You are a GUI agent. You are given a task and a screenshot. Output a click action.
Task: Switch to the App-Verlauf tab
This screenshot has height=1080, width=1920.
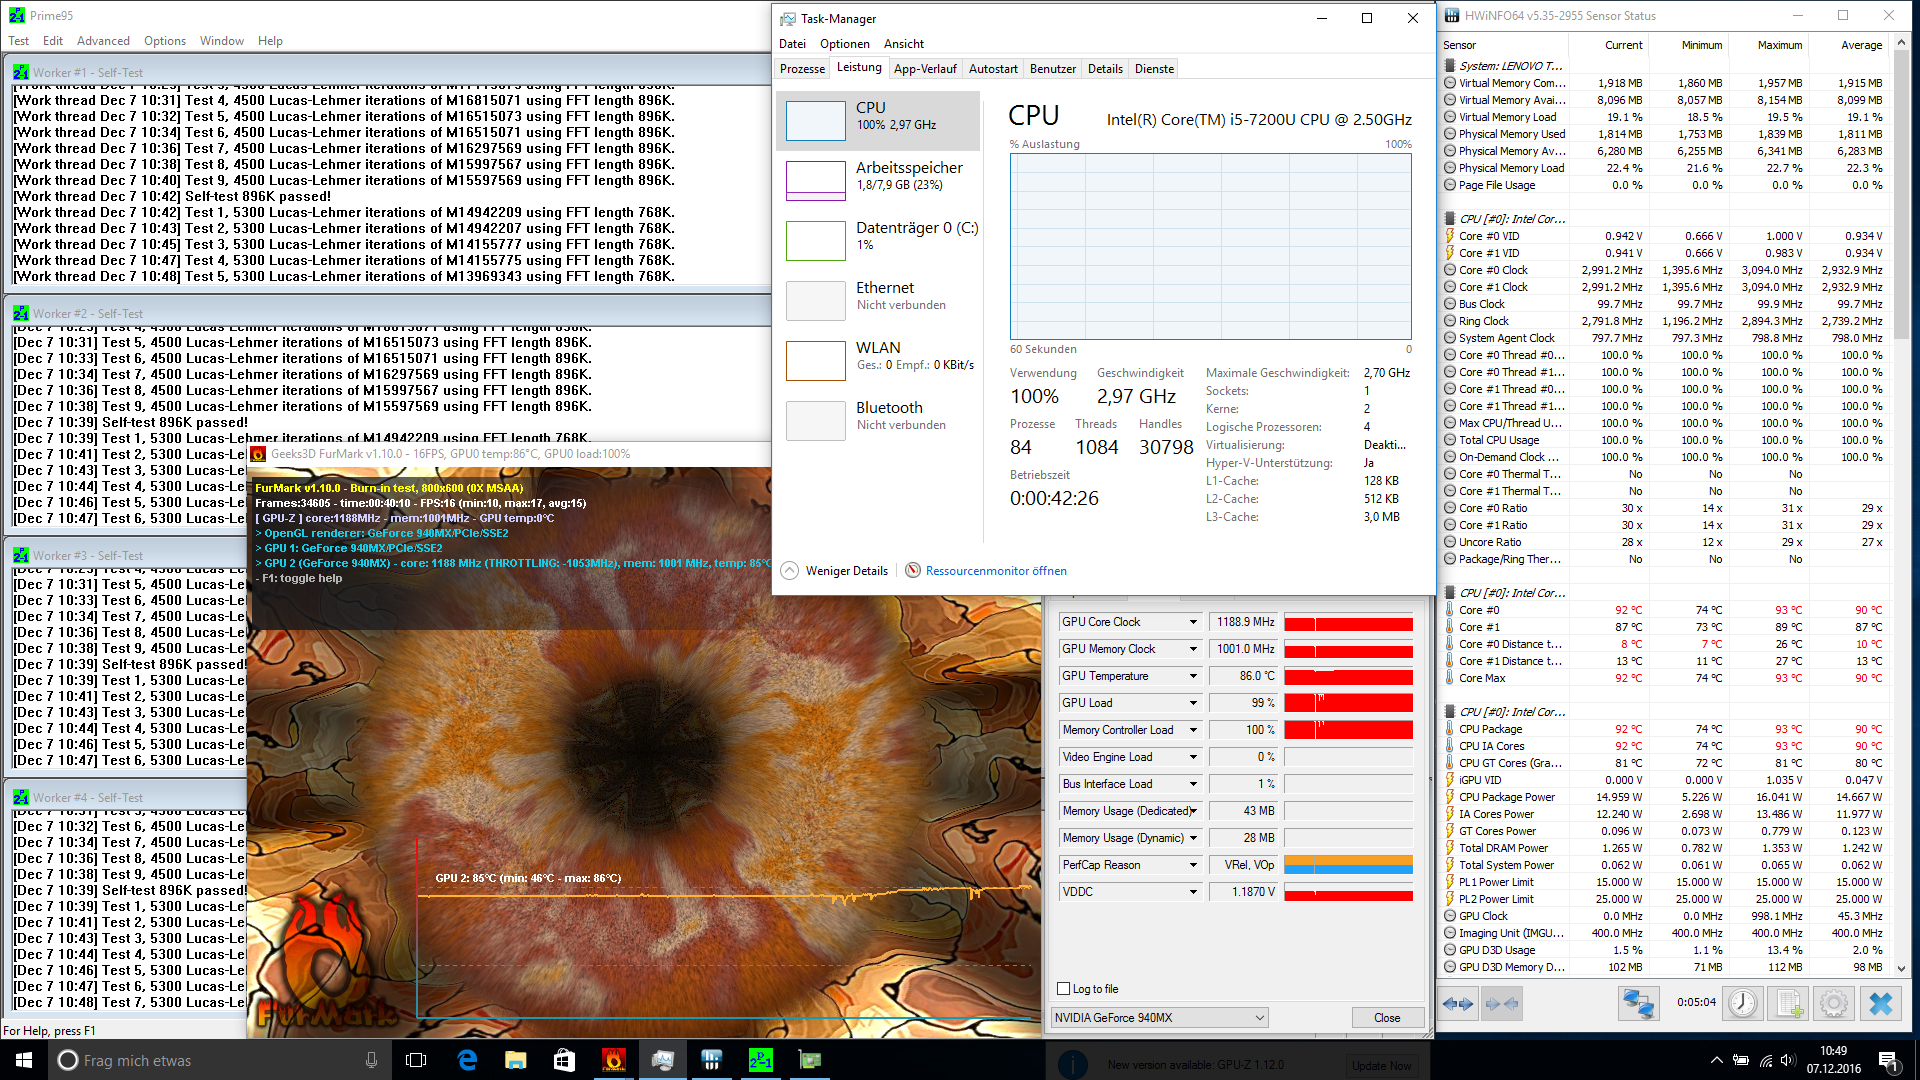924,69
